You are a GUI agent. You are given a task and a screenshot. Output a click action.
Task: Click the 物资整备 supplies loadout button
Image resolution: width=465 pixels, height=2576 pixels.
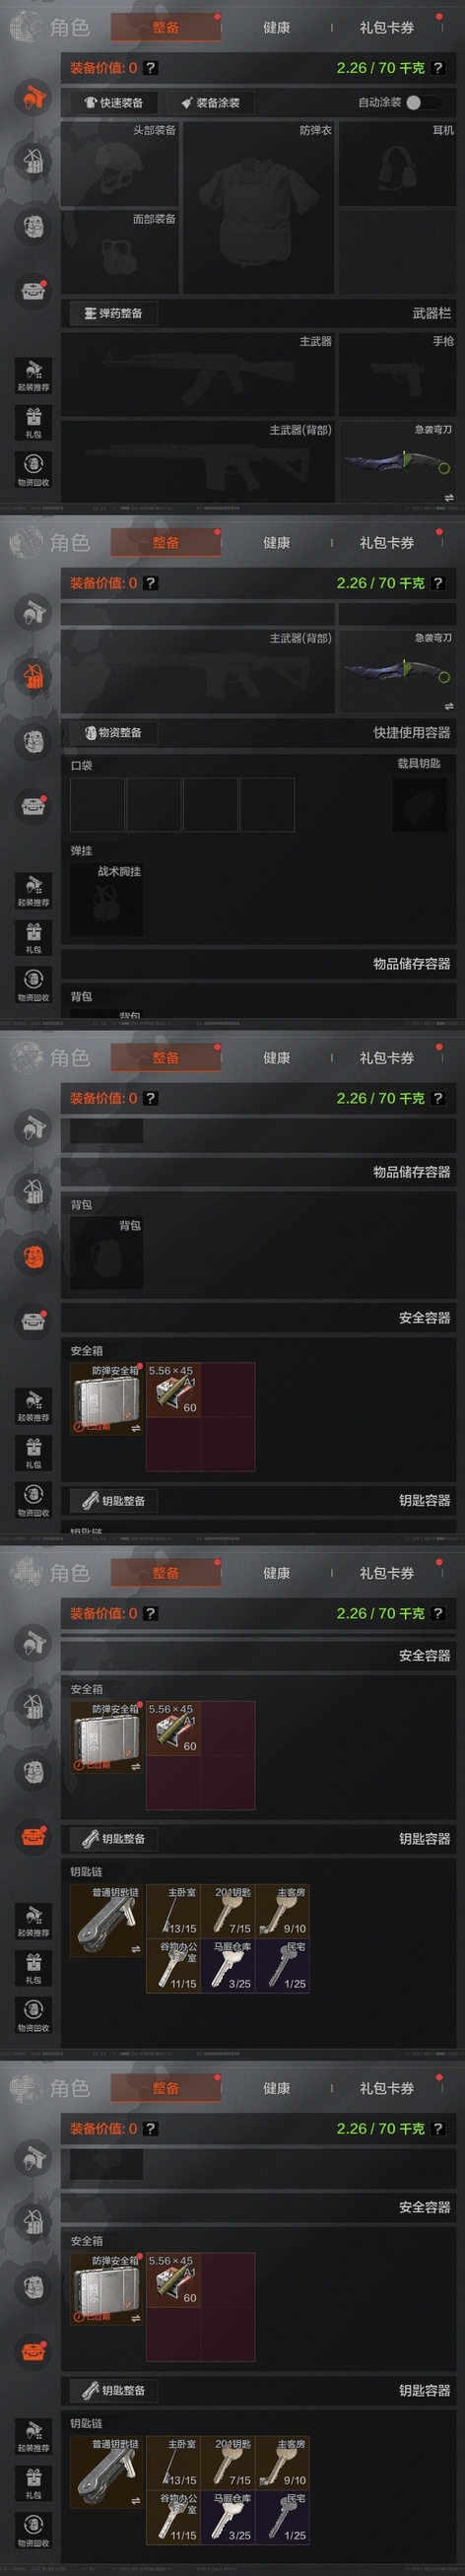pyautogui.click(x=113, y=732)
